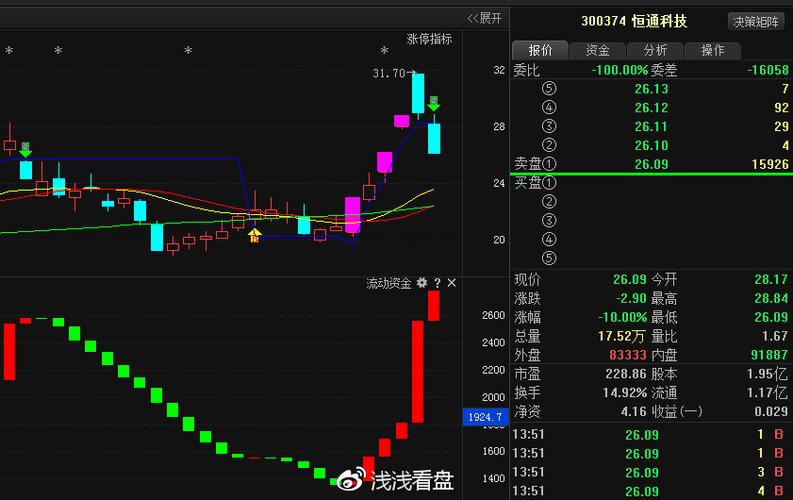Click the blue 1924.7 axis value tag

pyautogui.click(x=486, y=417)
